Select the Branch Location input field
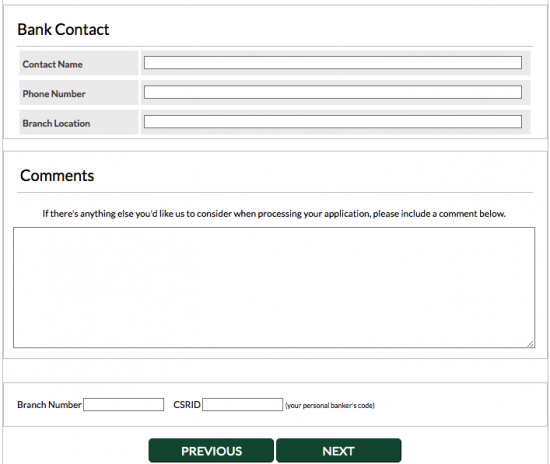The width and height of the screenshot is (550, 464). 333,122
